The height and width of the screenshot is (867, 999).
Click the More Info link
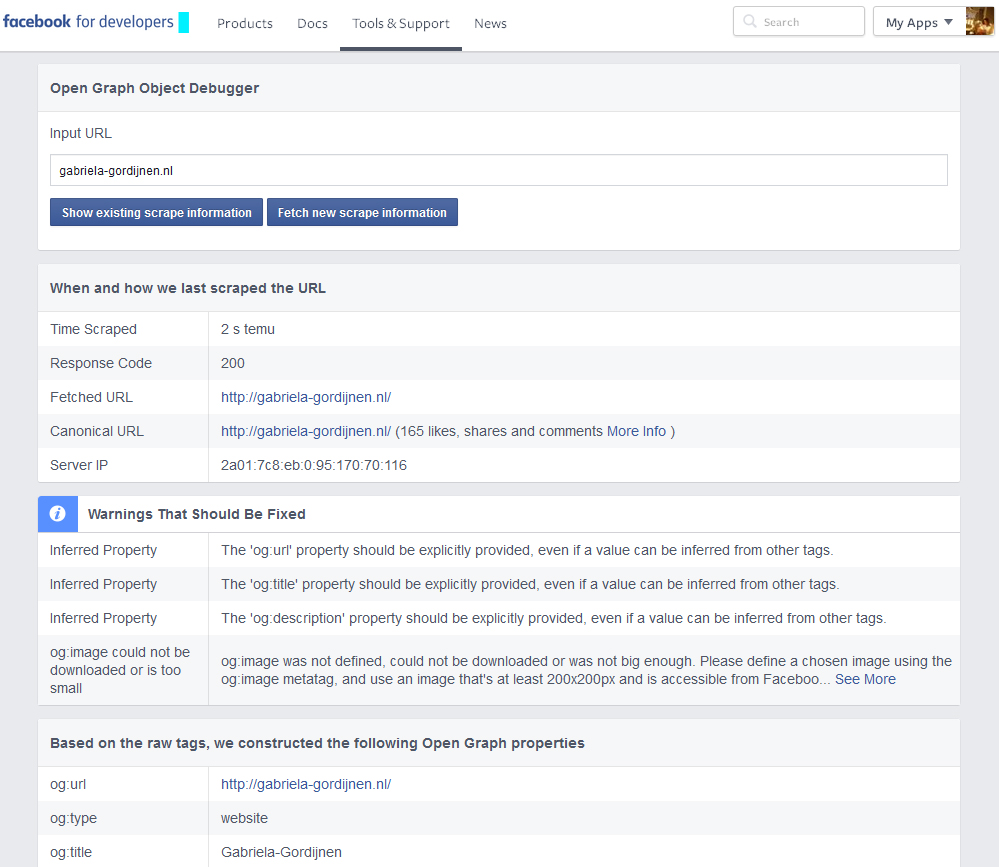pos(636,431)
